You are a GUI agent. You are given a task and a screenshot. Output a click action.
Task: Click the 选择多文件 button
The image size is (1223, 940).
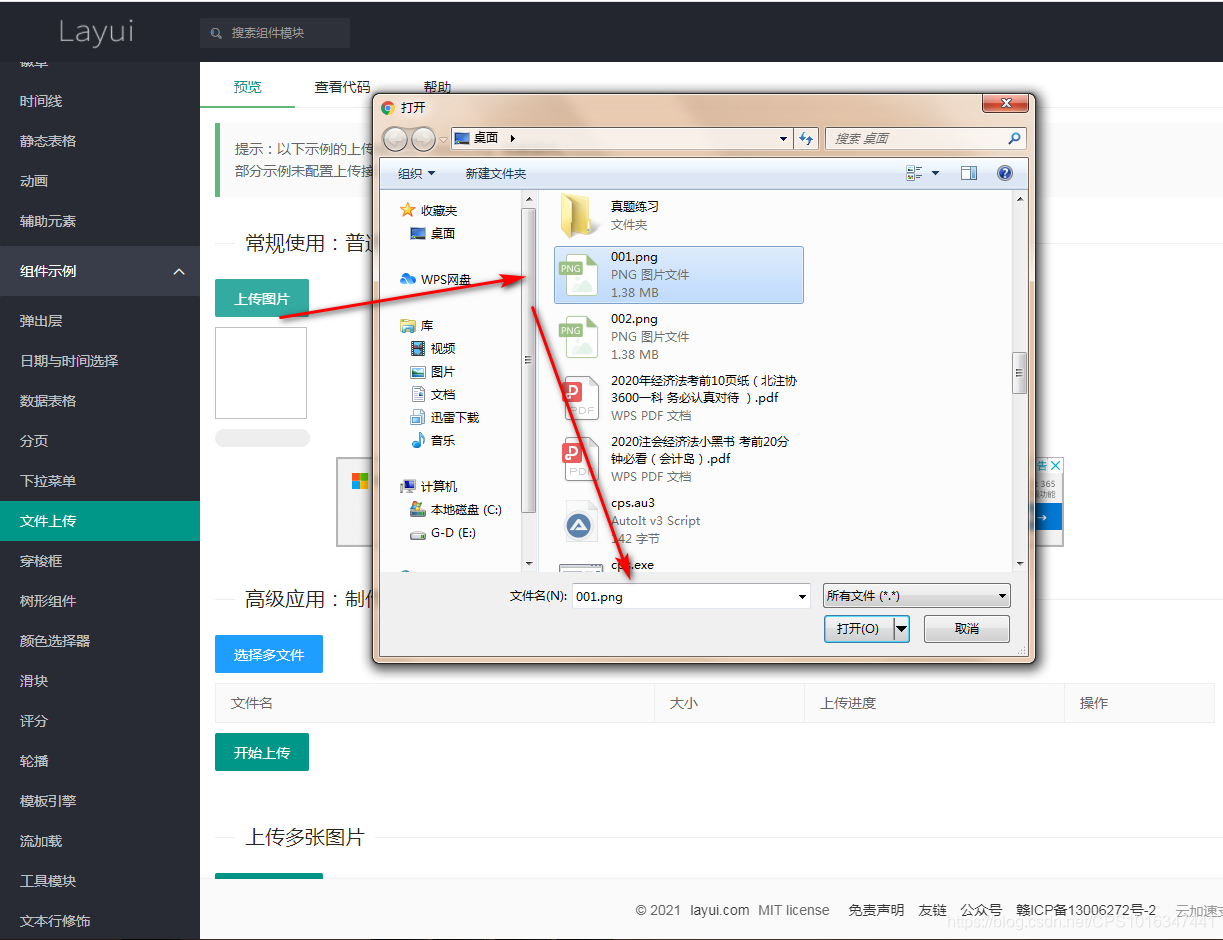point(269,654)
